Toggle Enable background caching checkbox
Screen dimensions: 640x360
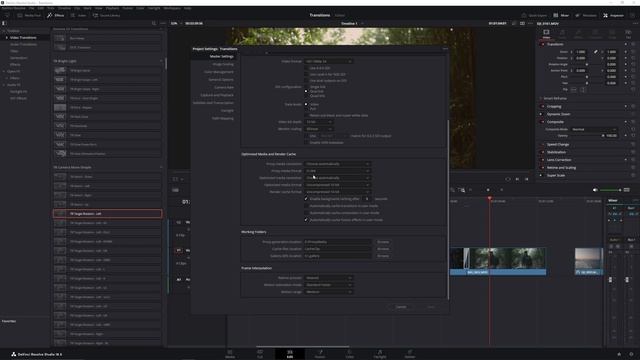[x=306, y=199]
